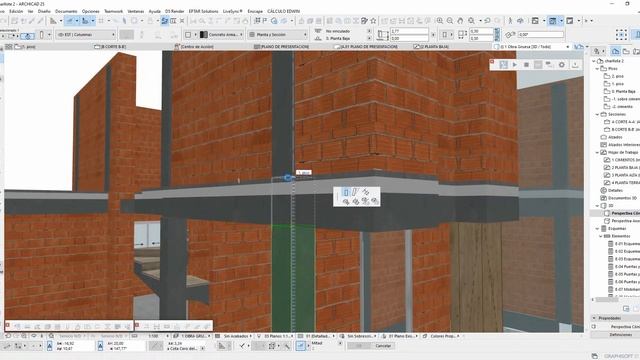Viewport: 640px width, 360px height.
Task: Select the pan hand tool
Action: pyautogui.click(x=460, y=21)
